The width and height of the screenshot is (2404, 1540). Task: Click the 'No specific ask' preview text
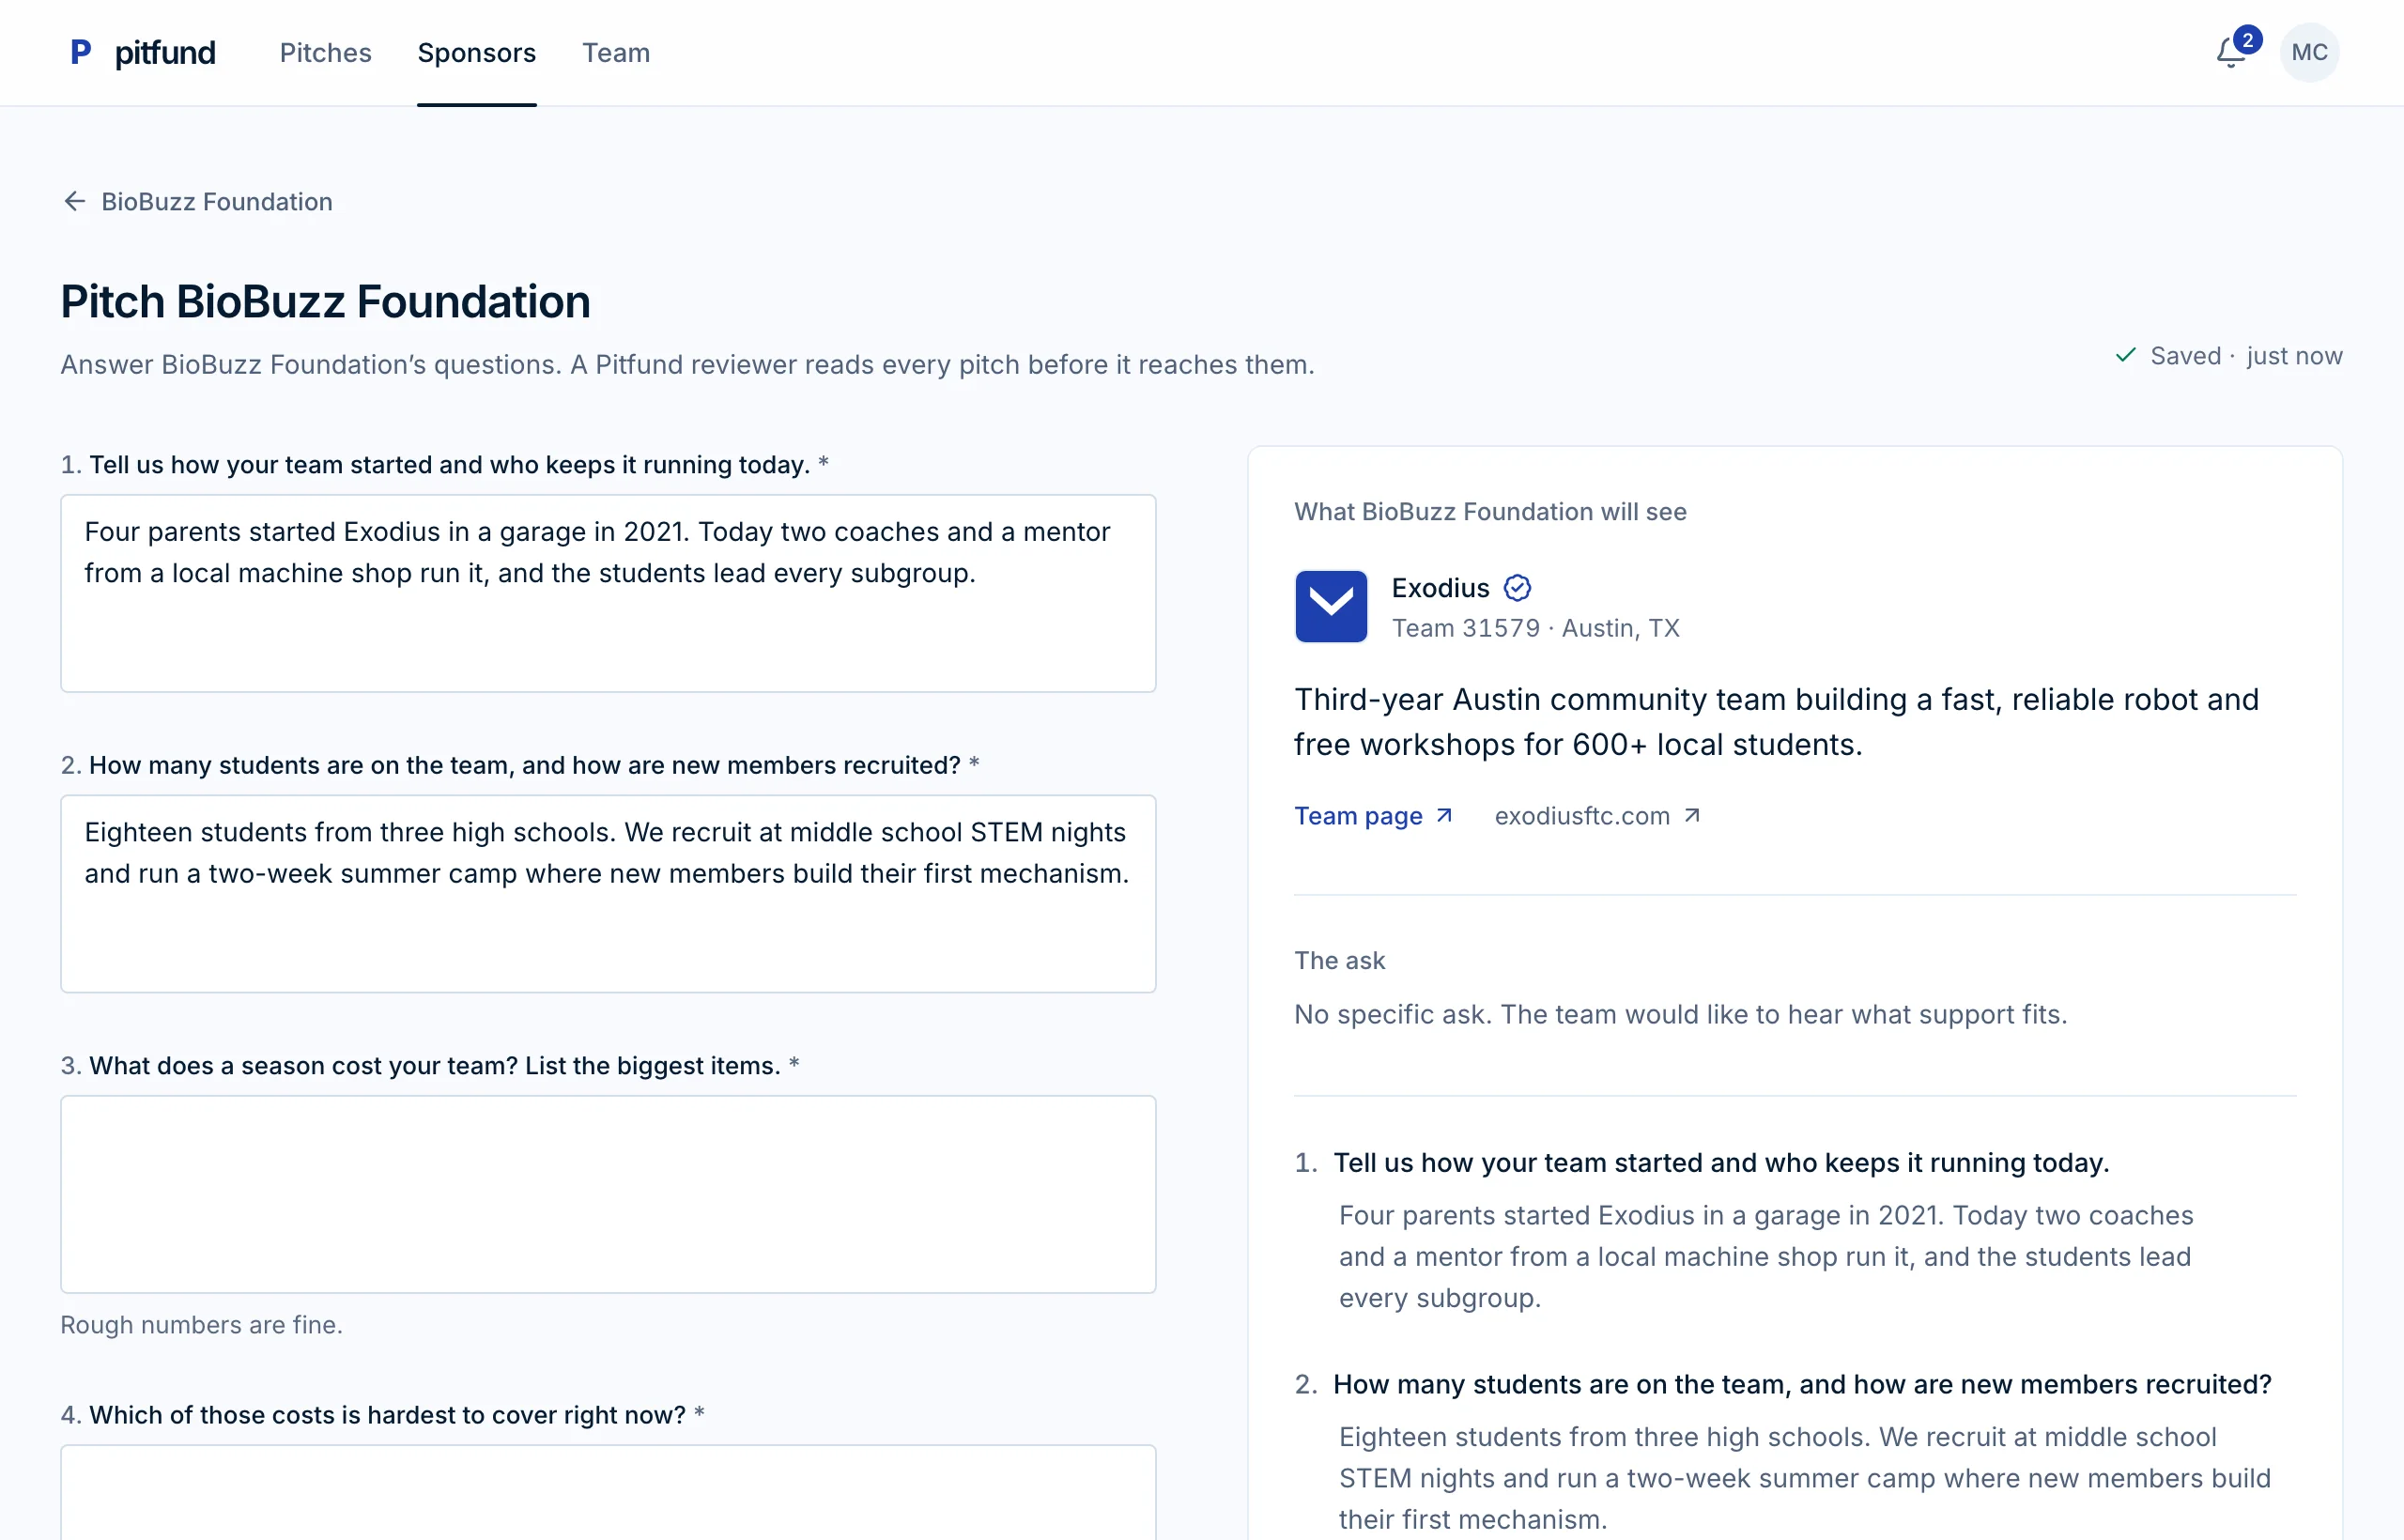1680,1014
